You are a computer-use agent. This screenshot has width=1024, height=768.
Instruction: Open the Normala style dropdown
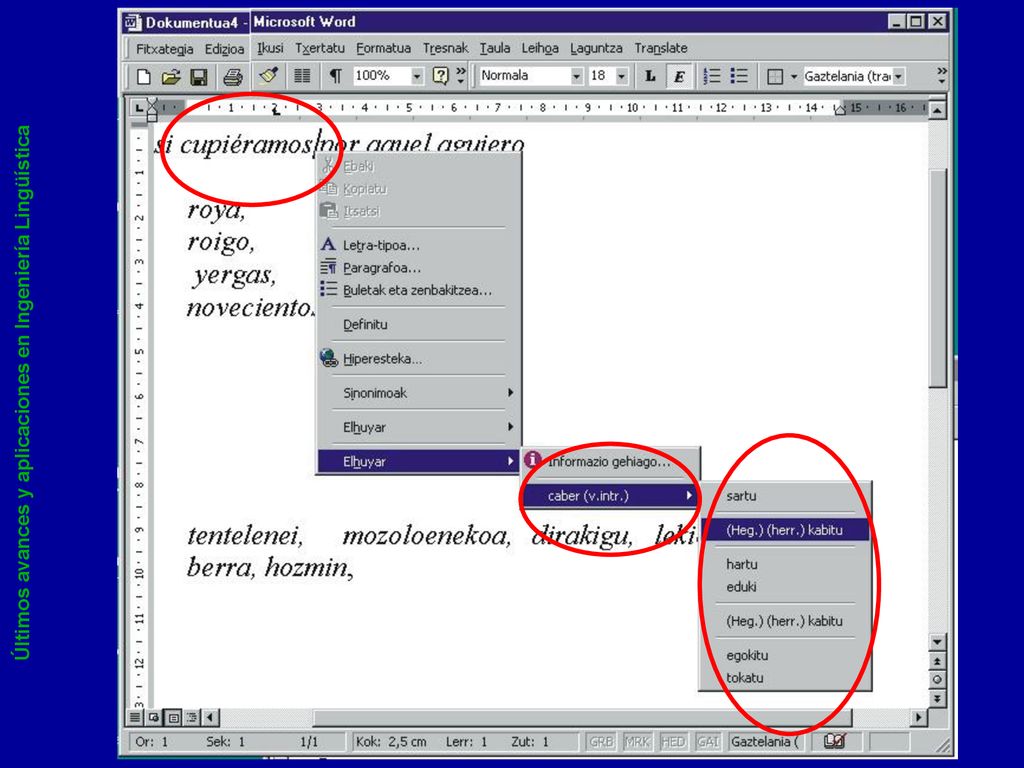click(576, 76)
